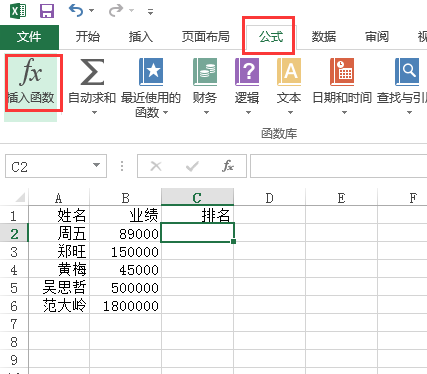Click the Undo arrow icon

tap(76, 11)
